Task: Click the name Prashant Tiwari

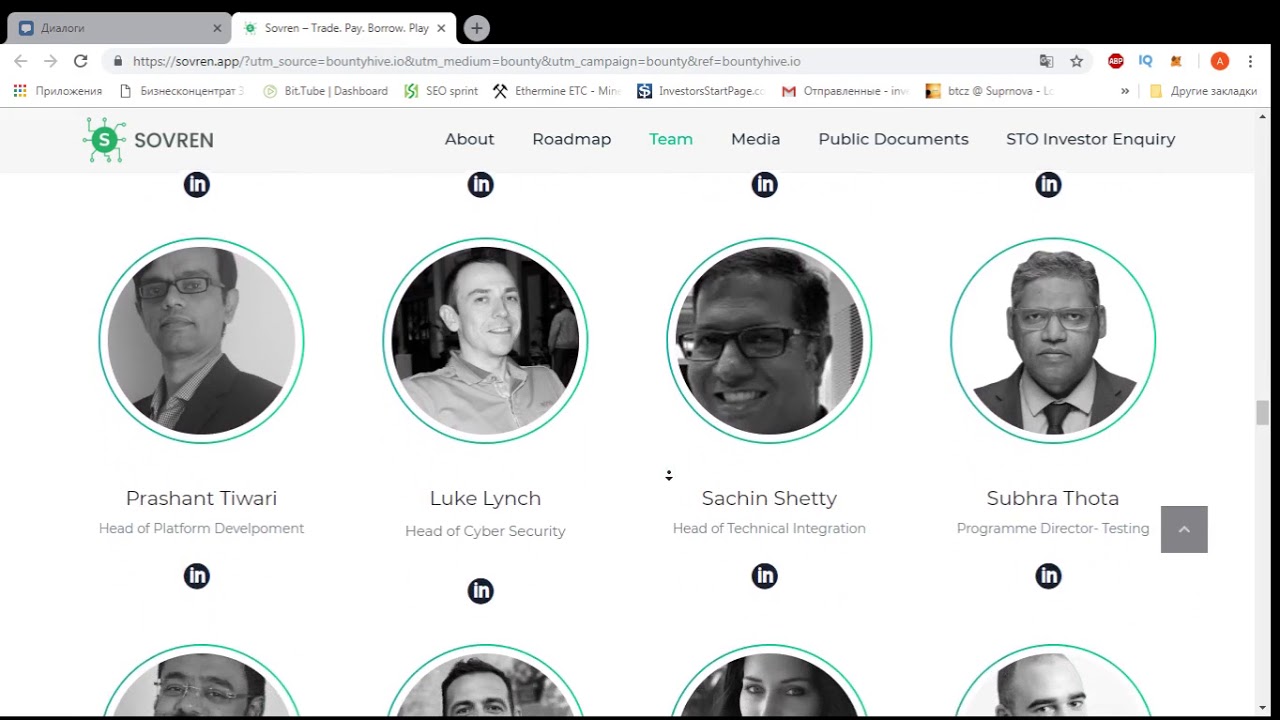Action: tap(201, 498)
